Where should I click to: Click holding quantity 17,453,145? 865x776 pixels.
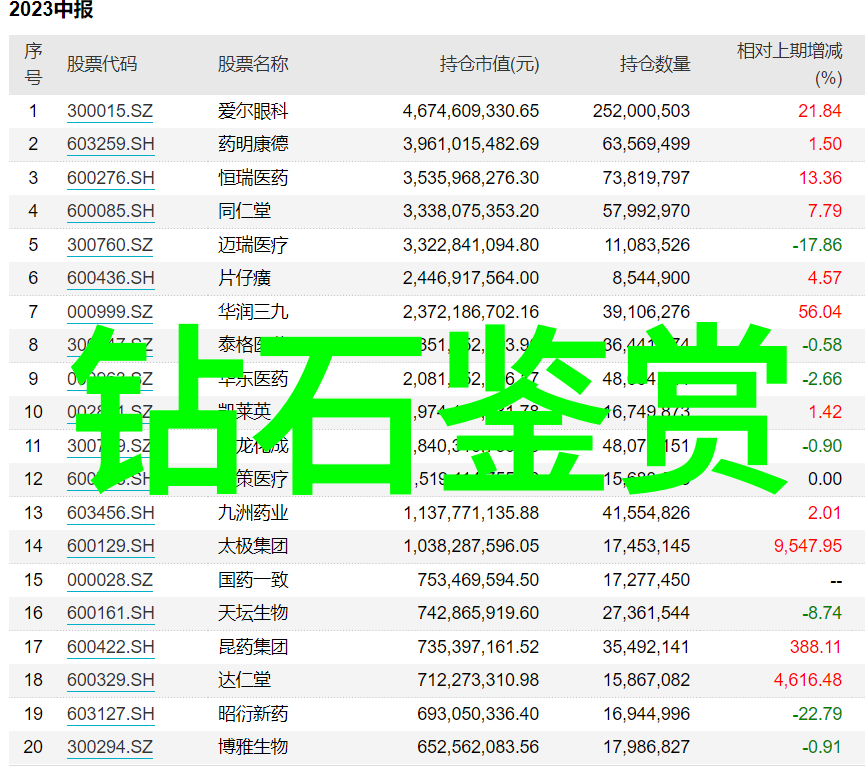click(x=646, y=547)
